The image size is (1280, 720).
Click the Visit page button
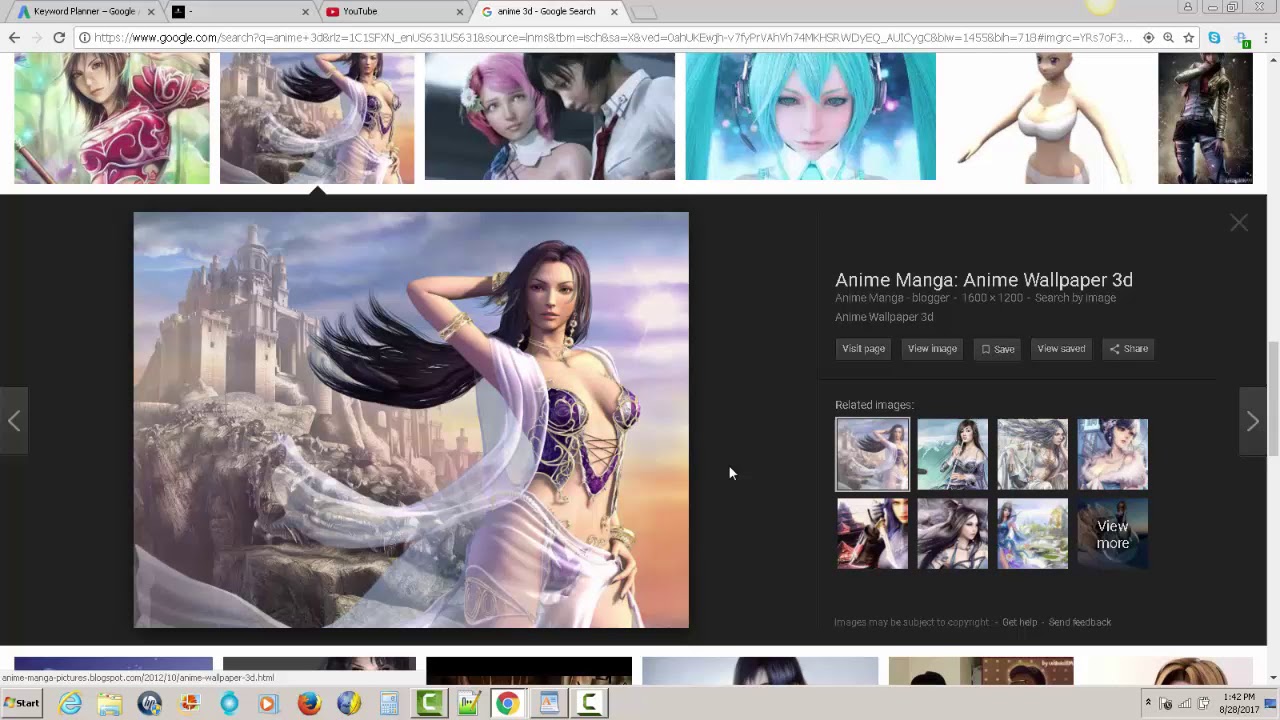(x=863, y=349)
